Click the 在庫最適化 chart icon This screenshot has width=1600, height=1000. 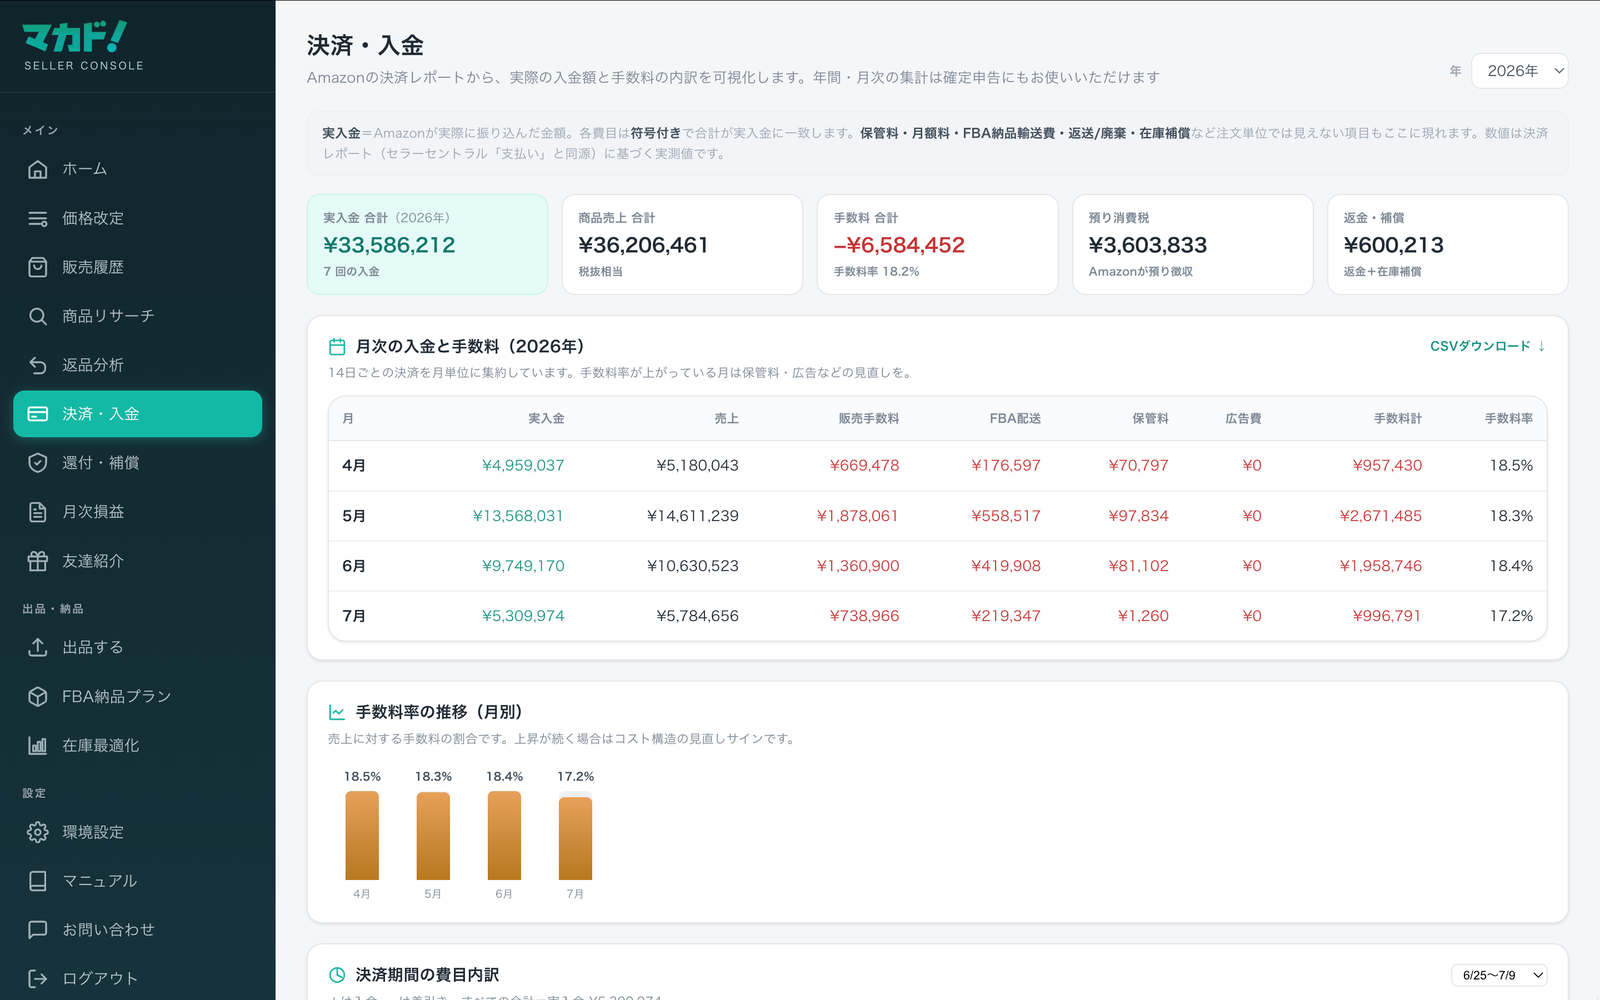(x=38, y=745)
